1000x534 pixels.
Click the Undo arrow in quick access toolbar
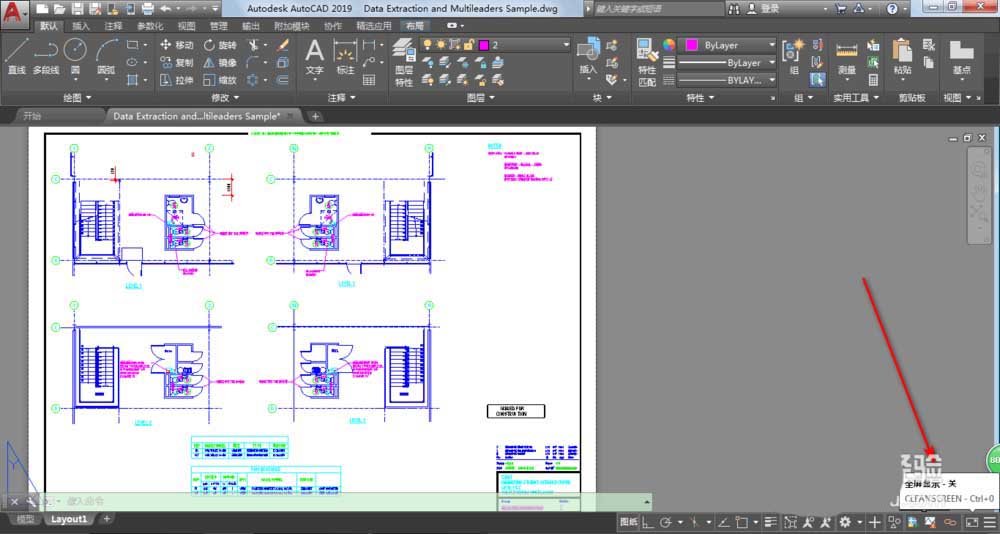[x=165, y=9]
